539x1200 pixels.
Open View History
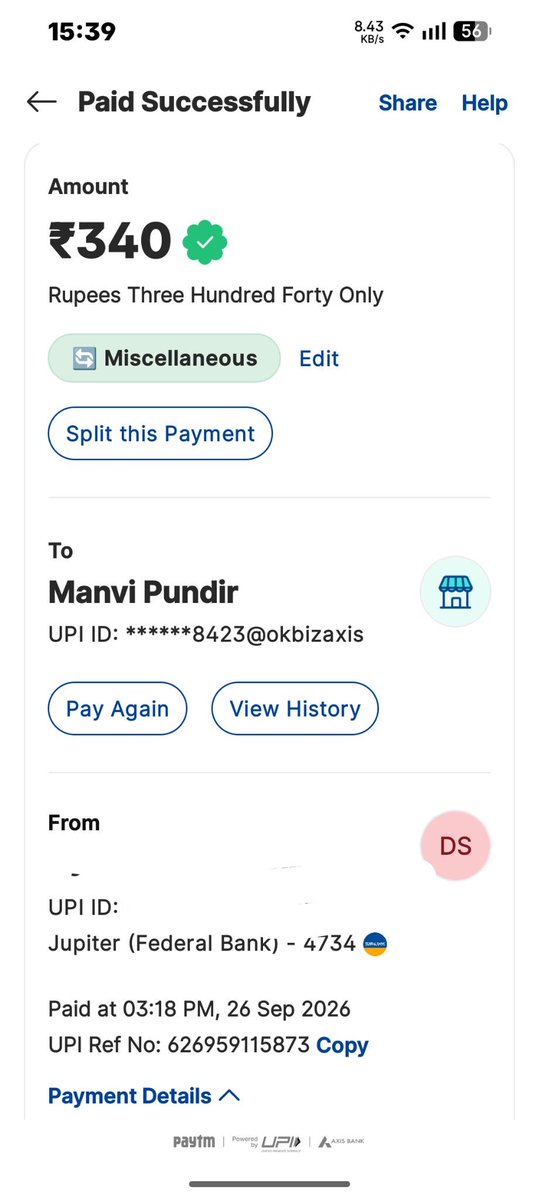[295, 709]
